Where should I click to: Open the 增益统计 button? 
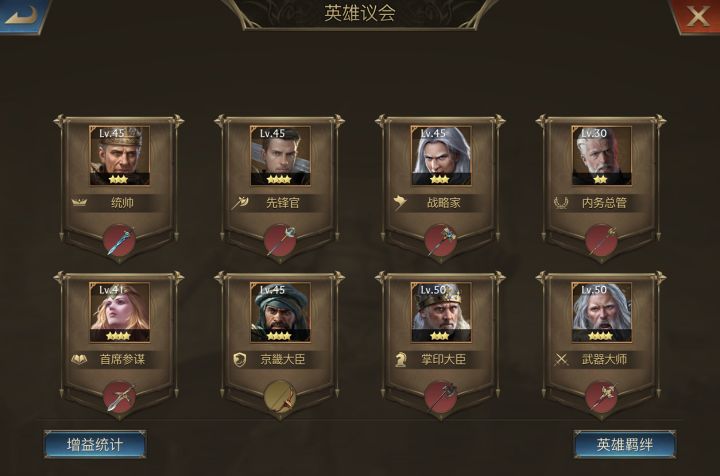coord(95,444)
